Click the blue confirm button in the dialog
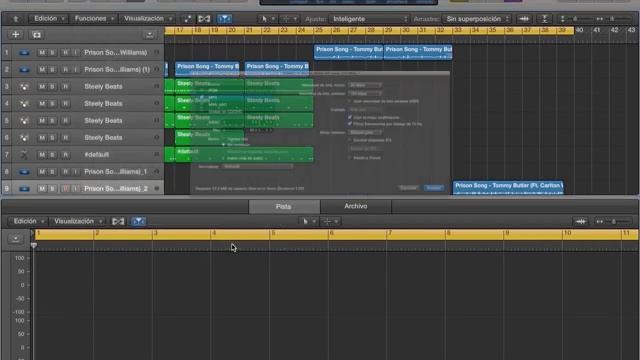 tap(433, 188)
